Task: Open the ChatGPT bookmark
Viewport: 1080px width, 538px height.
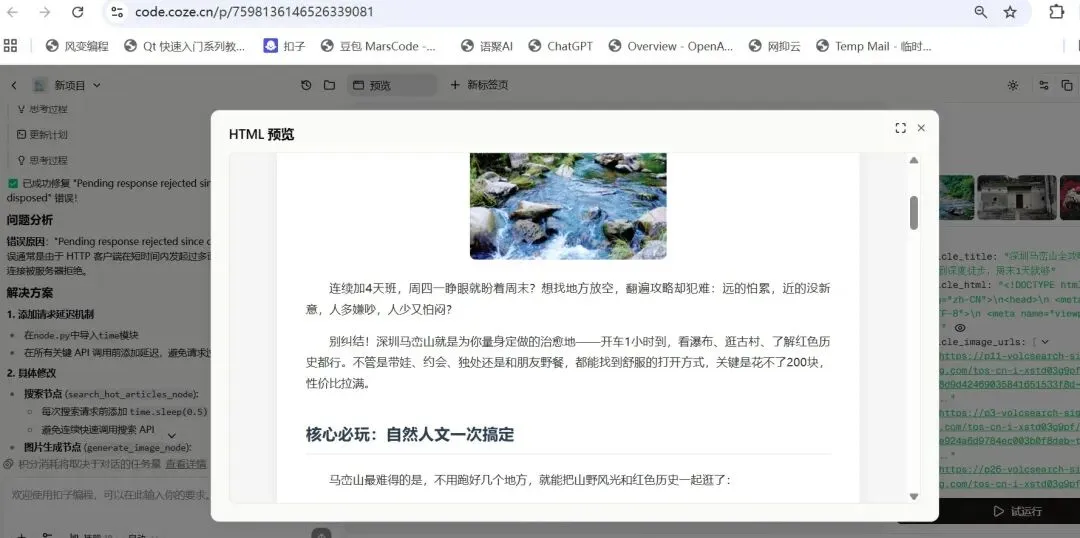Action: point(561,46)
